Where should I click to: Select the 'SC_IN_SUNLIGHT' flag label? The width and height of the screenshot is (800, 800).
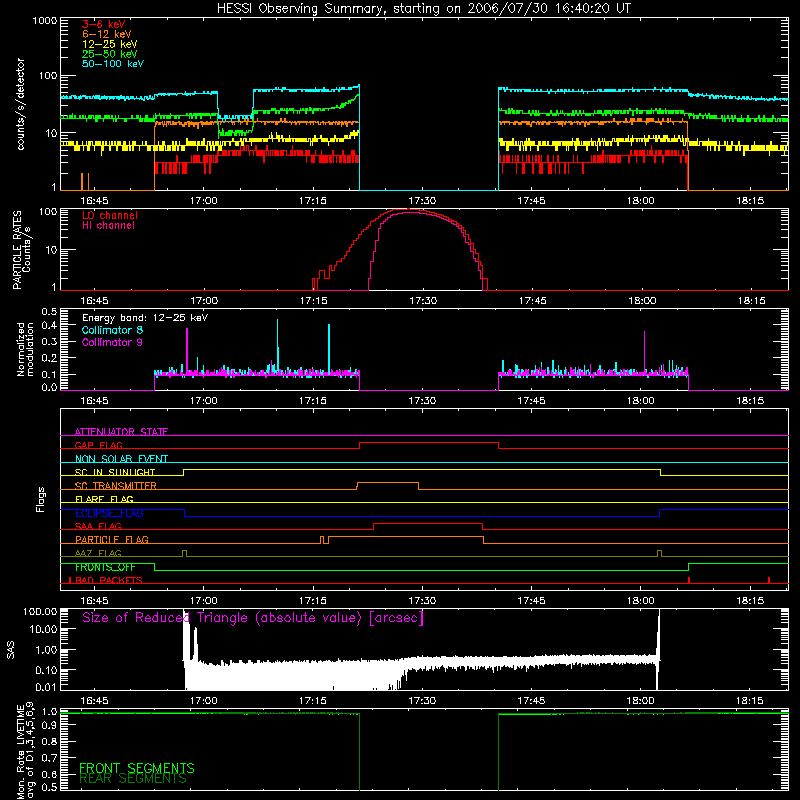(x=115, y=472)
